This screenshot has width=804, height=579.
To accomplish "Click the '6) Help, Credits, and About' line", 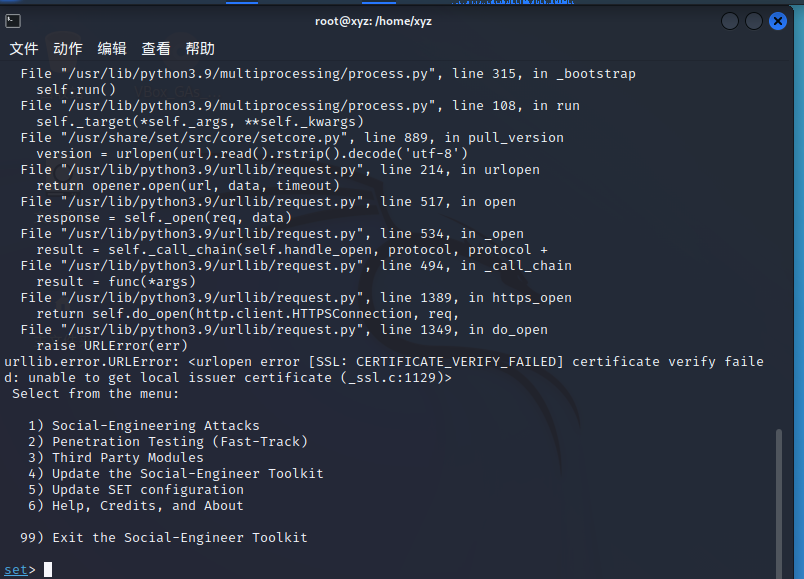I will 136,506.
